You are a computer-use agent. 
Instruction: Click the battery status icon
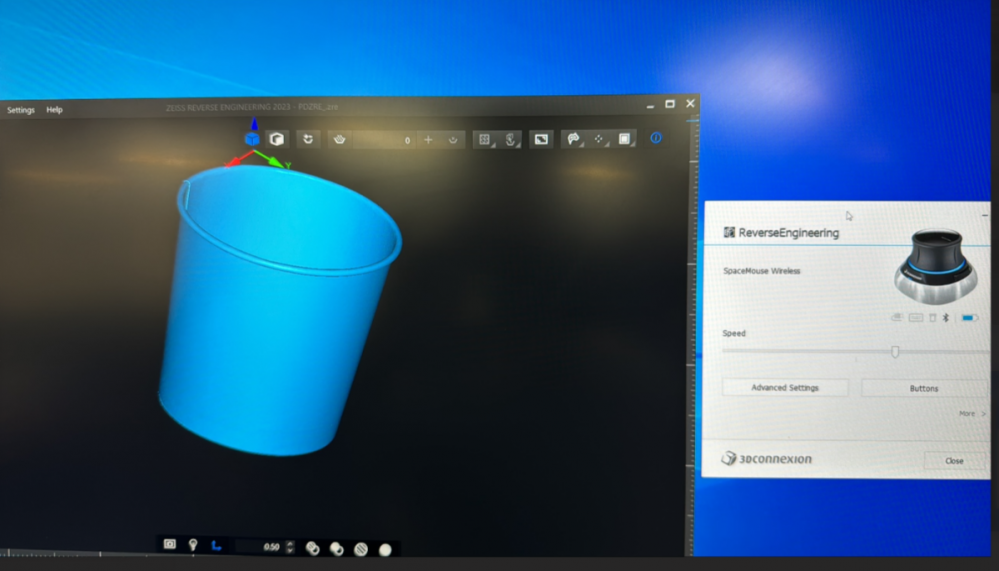point(968,318)
